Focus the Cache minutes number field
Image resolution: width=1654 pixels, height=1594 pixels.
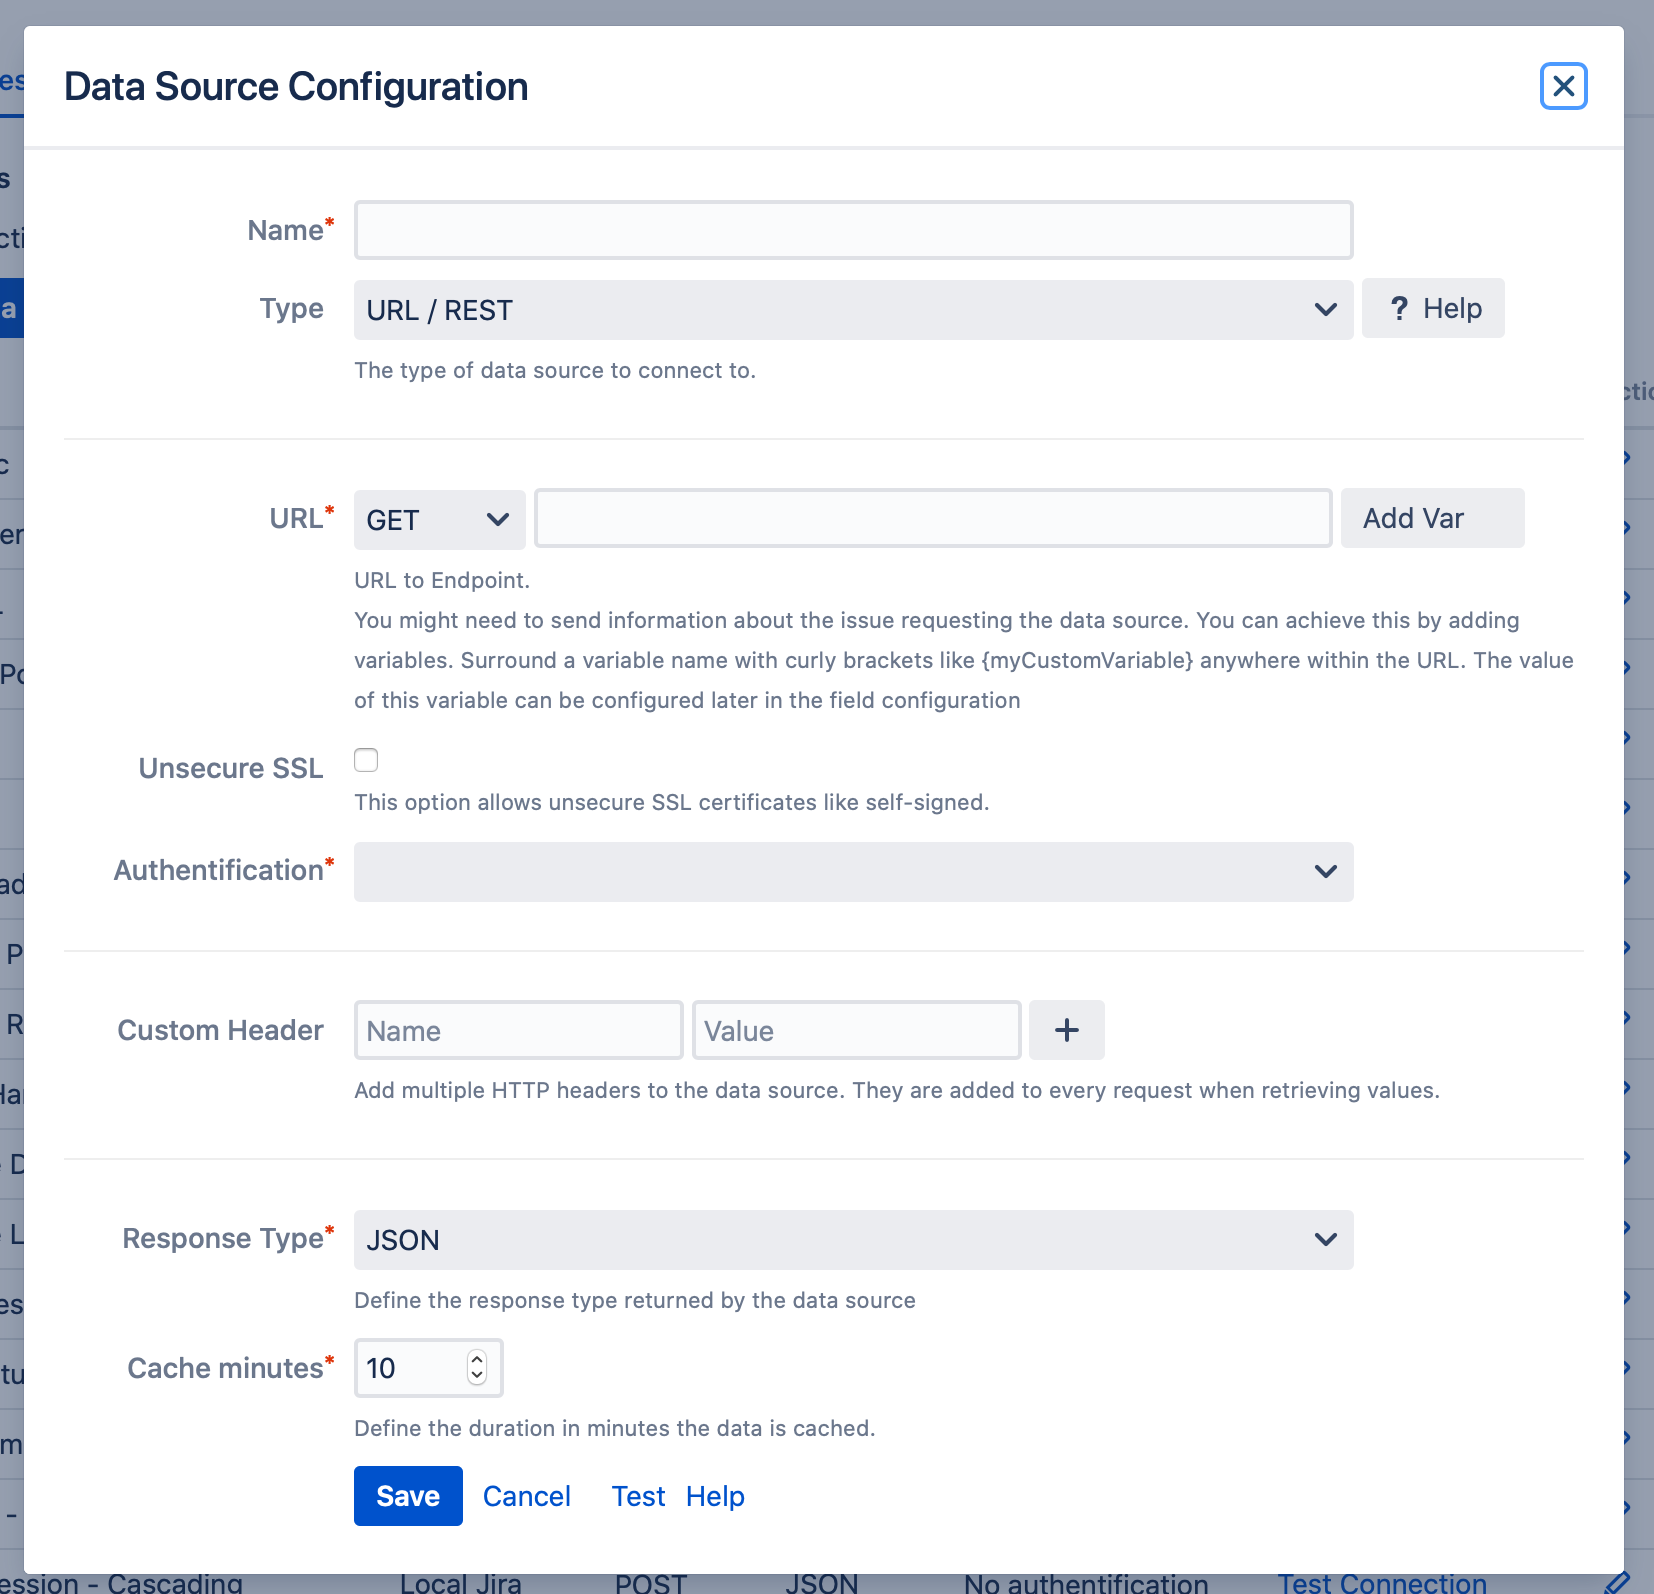tap(410, 1368)
